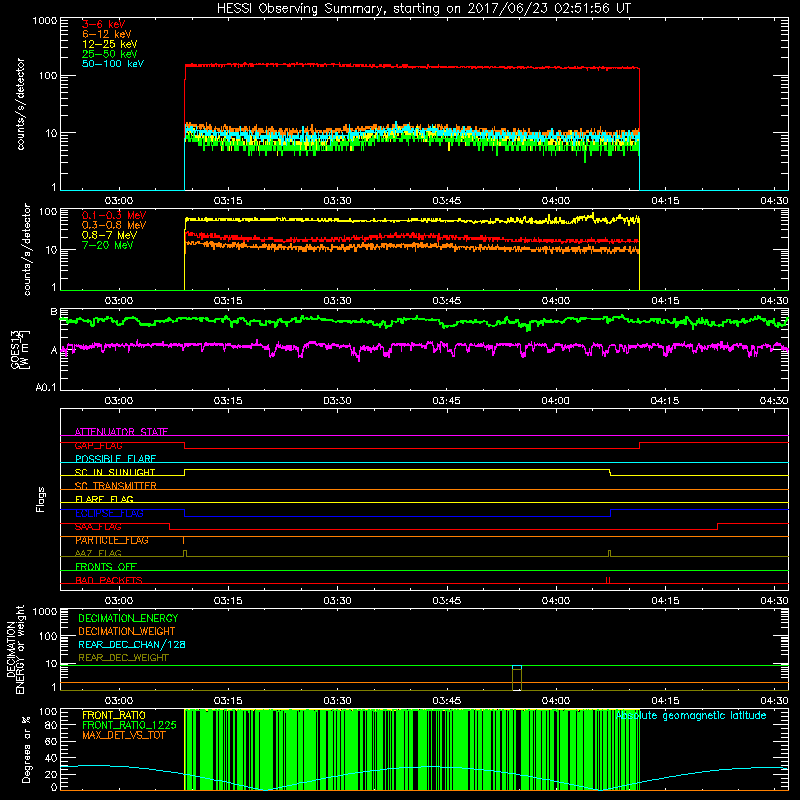The width and height of the screenshot is (800, 800).
Task: Pick the BAD_PACKETS flag label
Action: (x=109, y=580)
